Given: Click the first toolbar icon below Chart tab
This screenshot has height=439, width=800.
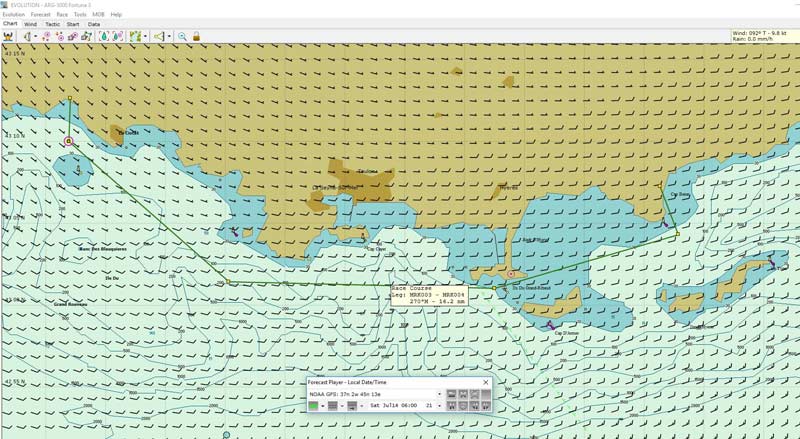Looking at the screenshot, I should pos(9,36).
